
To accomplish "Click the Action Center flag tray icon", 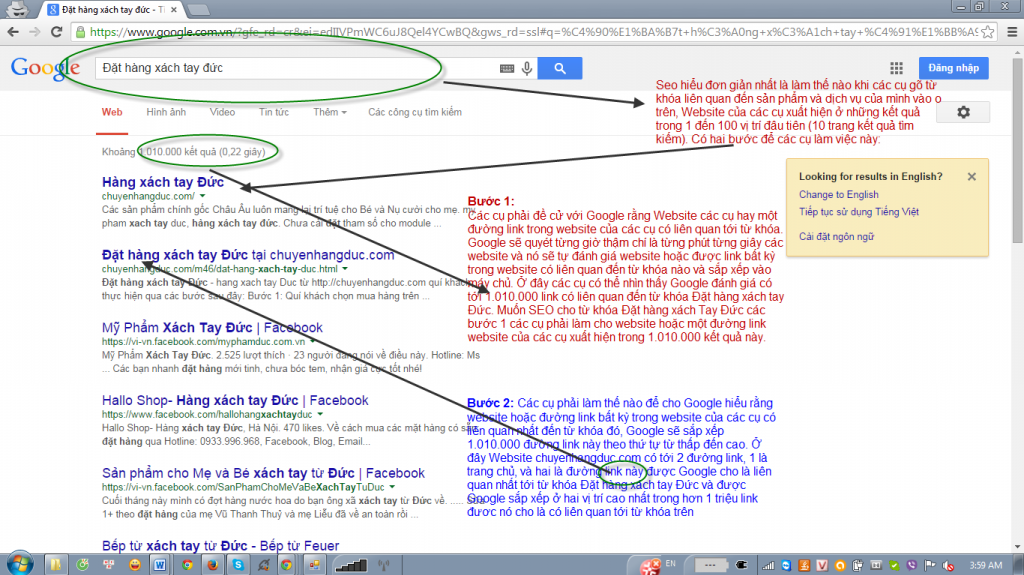I will (x=930, y=565).
